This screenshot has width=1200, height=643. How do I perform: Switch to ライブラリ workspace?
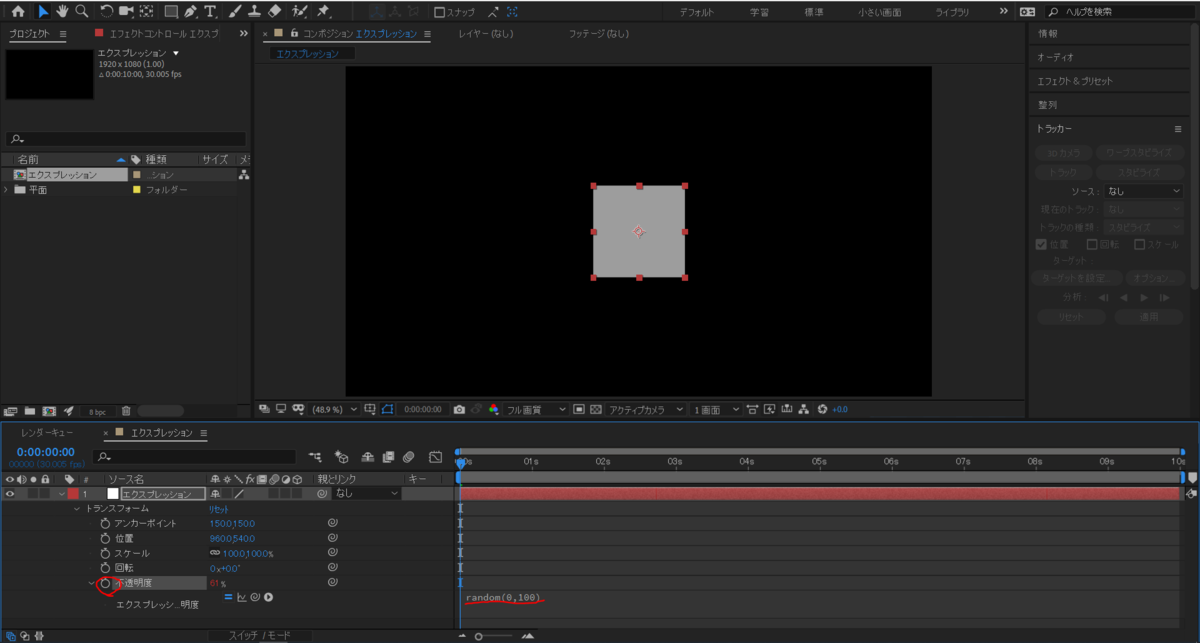pos(951,12)
